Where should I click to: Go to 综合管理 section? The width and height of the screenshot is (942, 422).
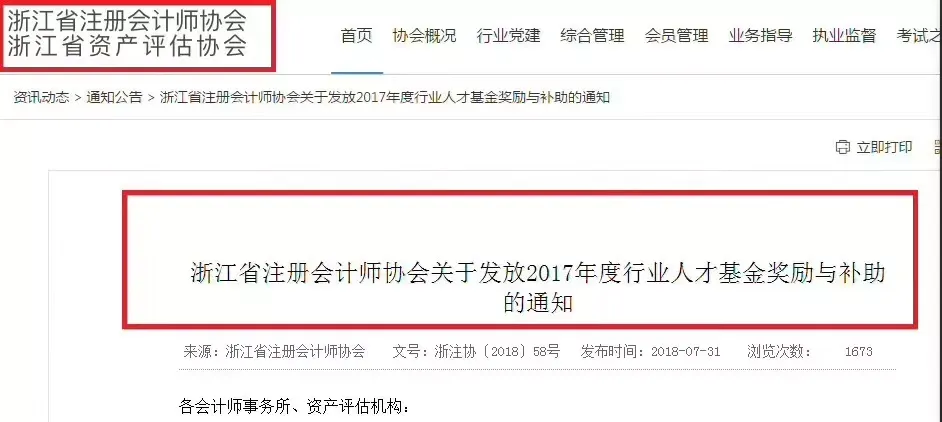click(592, 35)
